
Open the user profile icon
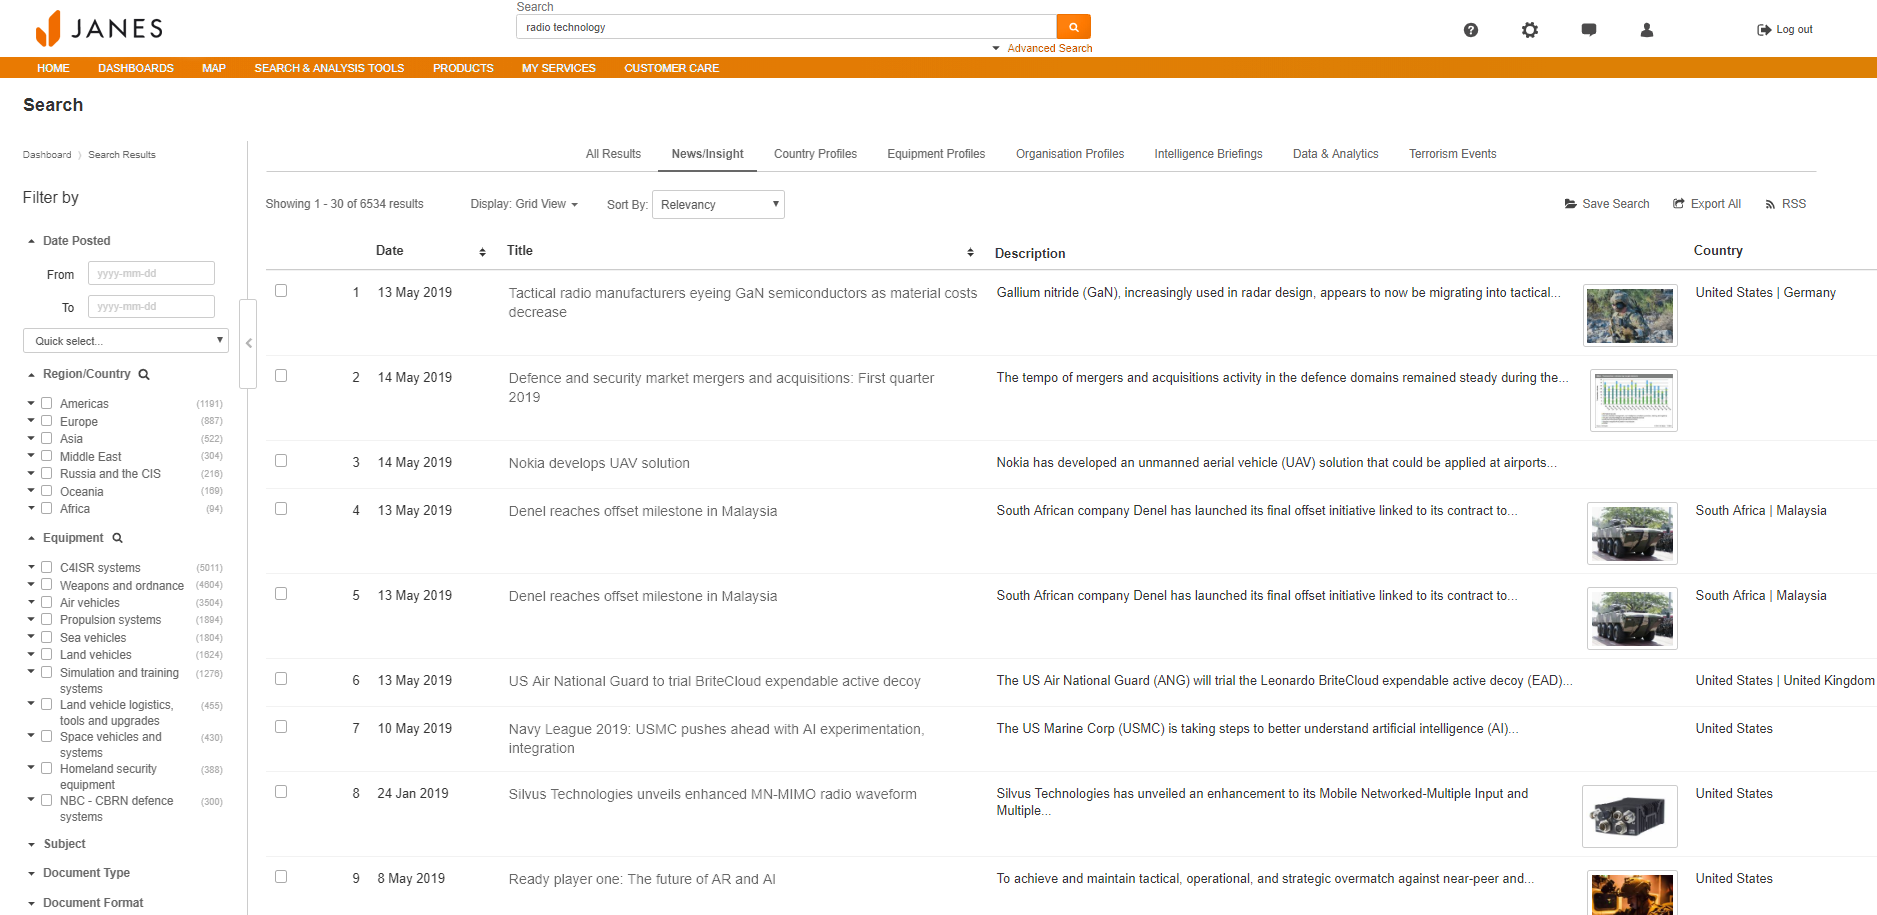[1647, 30]
